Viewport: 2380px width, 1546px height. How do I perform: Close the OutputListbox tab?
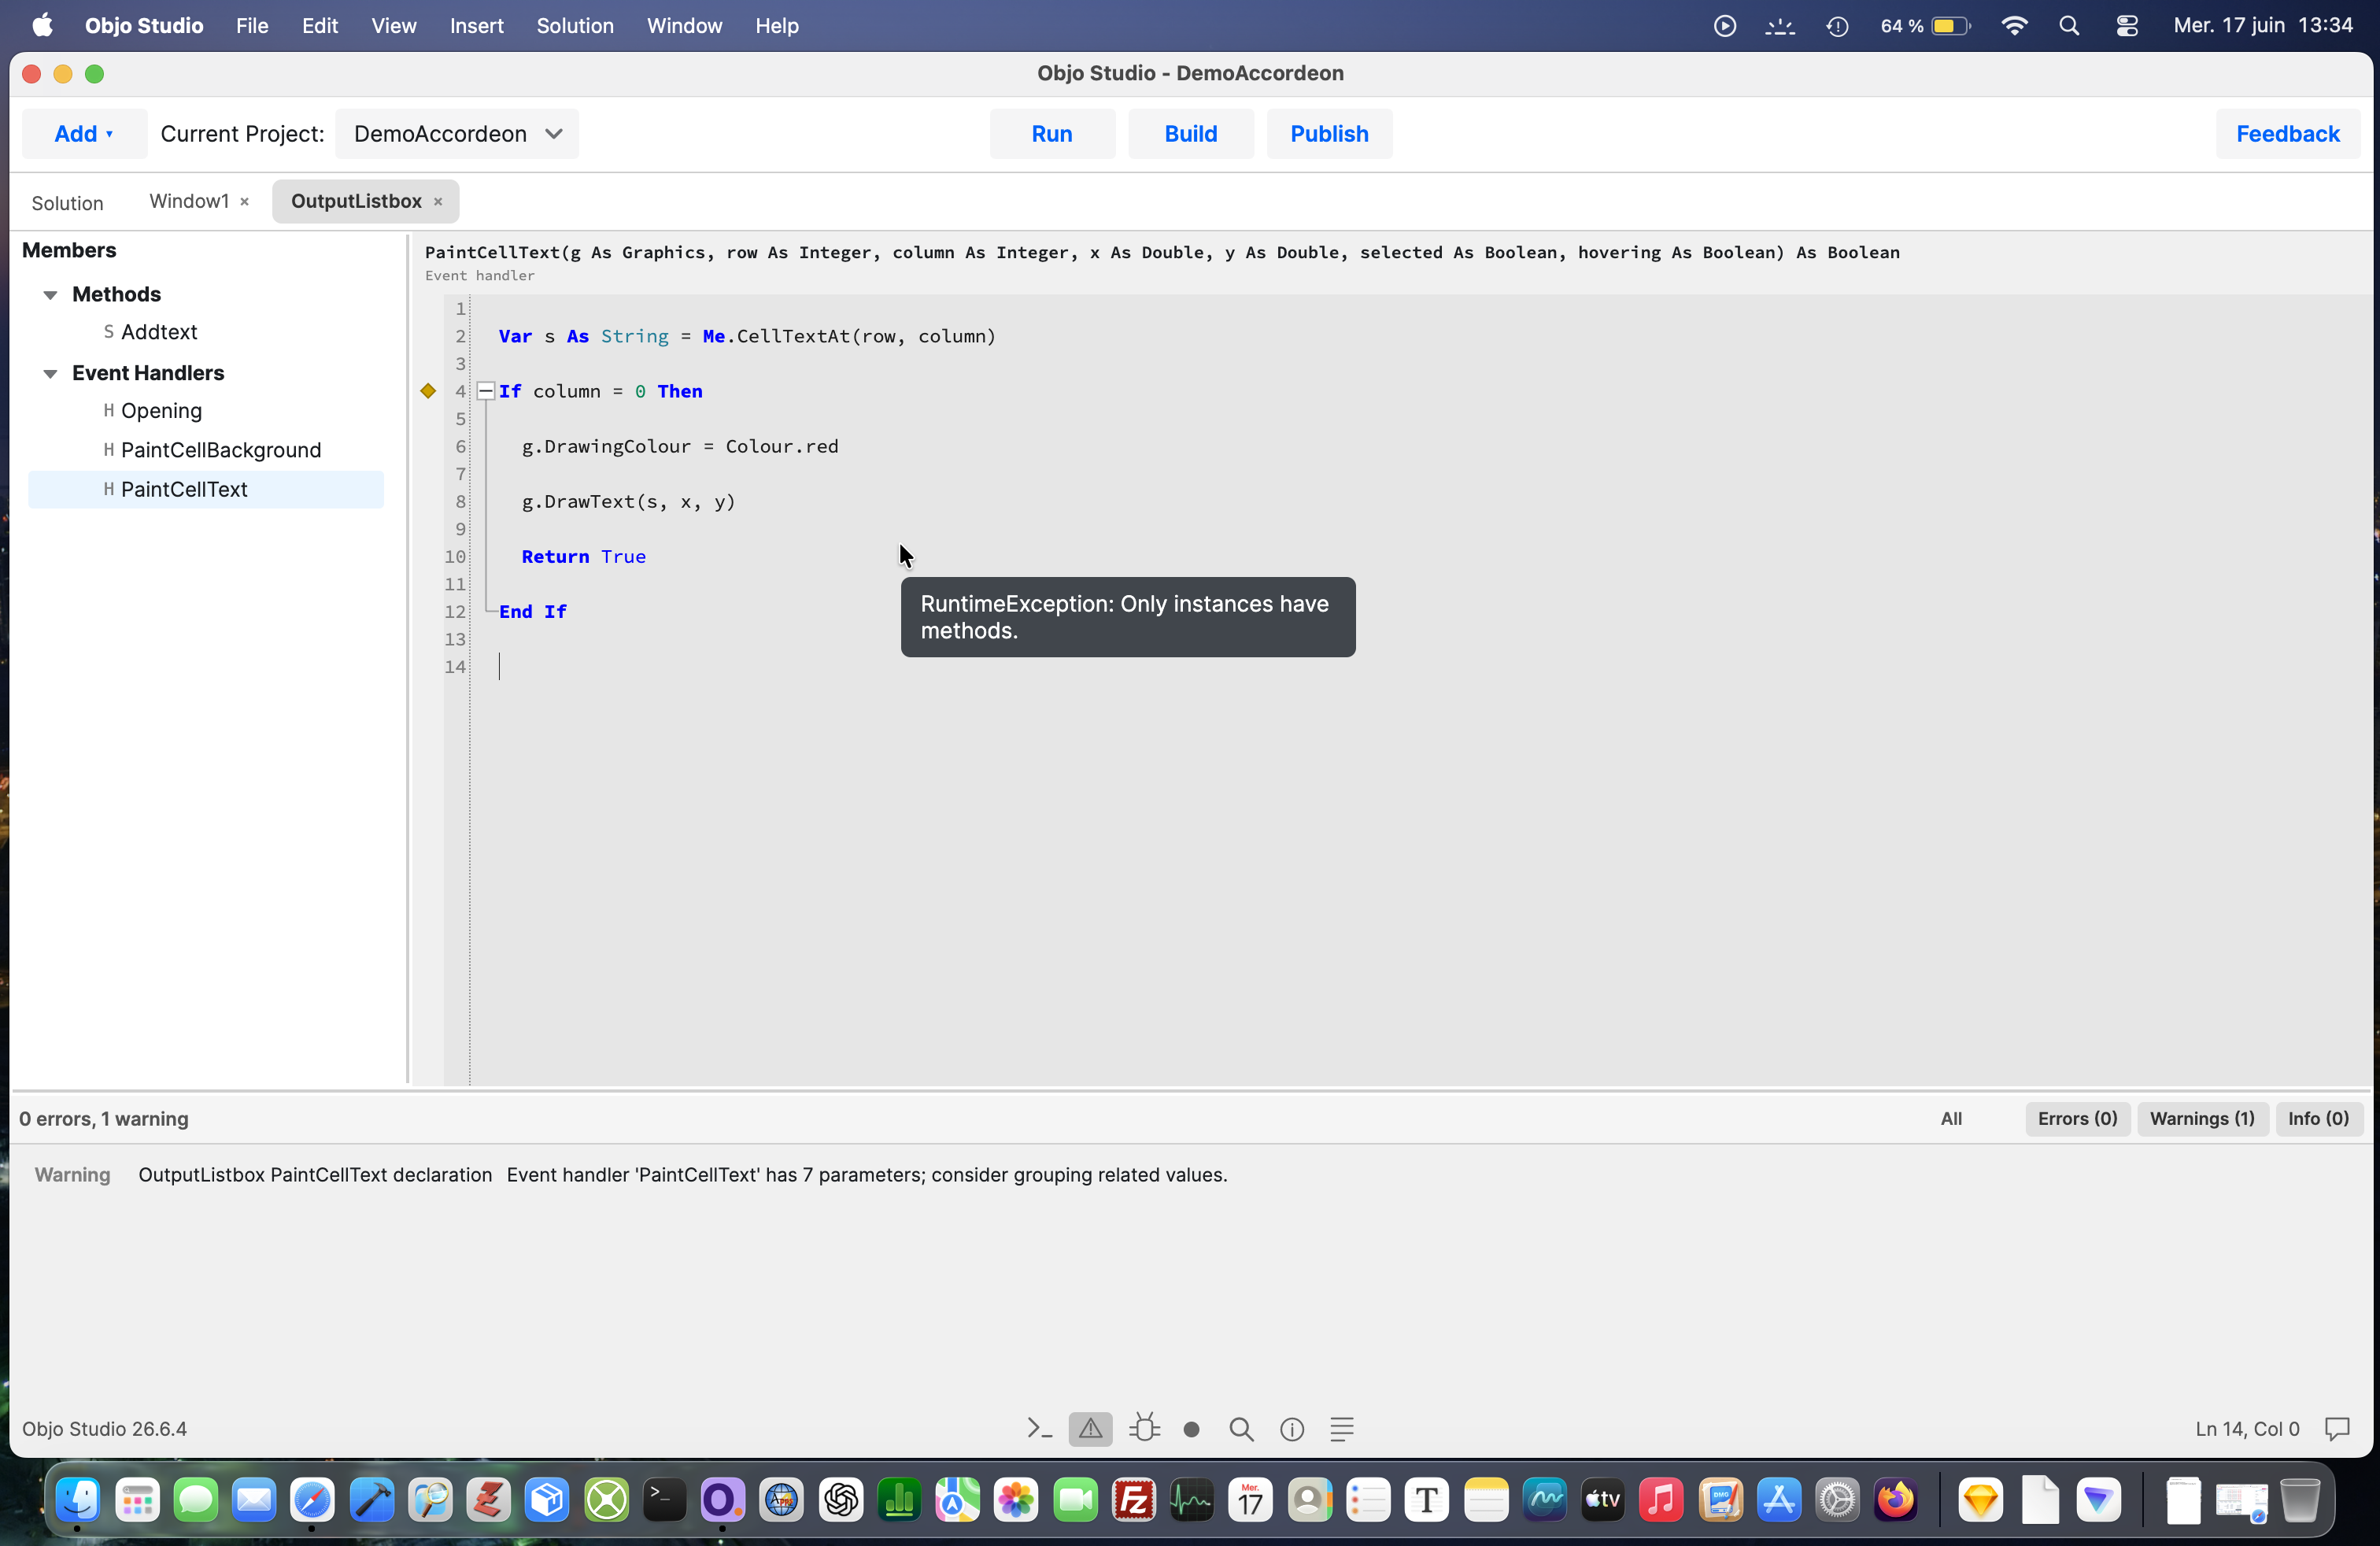(438, 202)
